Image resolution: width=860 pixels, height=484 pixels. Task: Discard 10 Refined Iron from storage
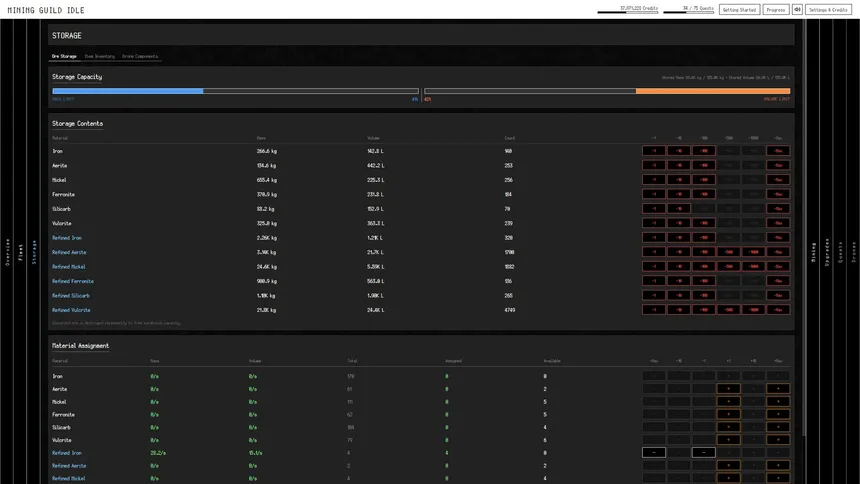point(678,238)
